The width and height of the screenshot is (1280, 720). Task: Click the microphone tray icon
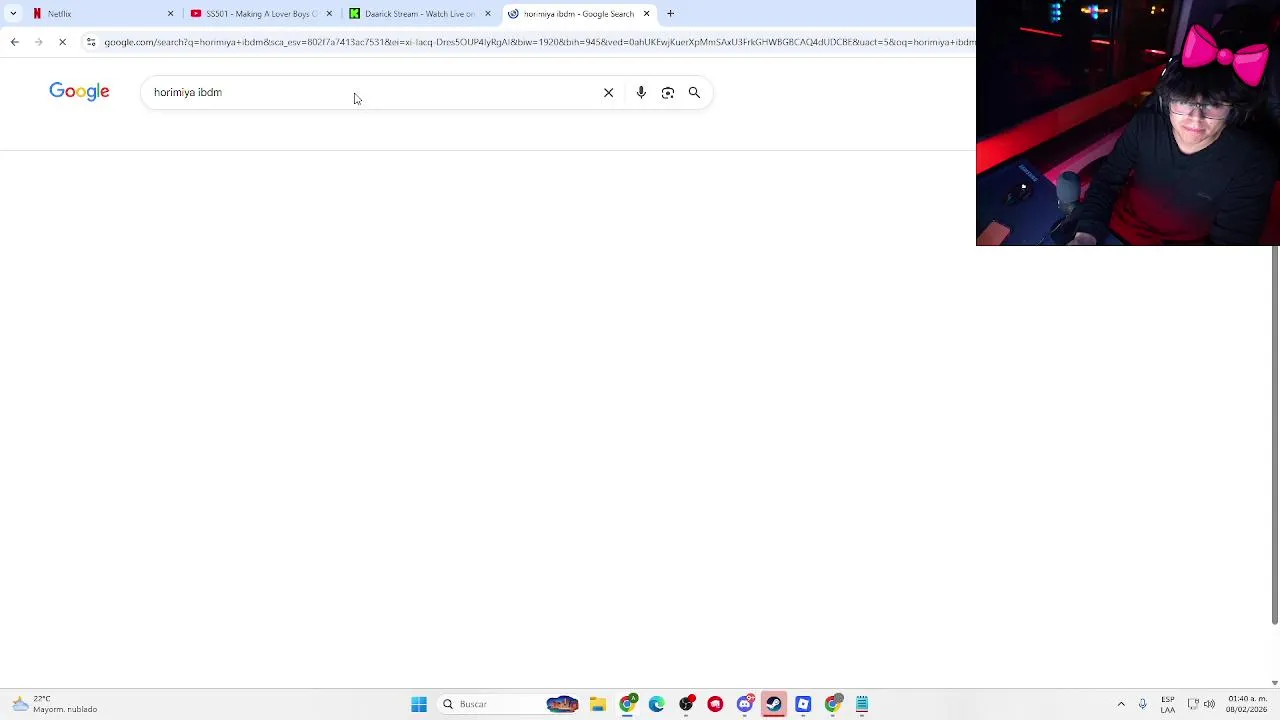point(1142,704)
